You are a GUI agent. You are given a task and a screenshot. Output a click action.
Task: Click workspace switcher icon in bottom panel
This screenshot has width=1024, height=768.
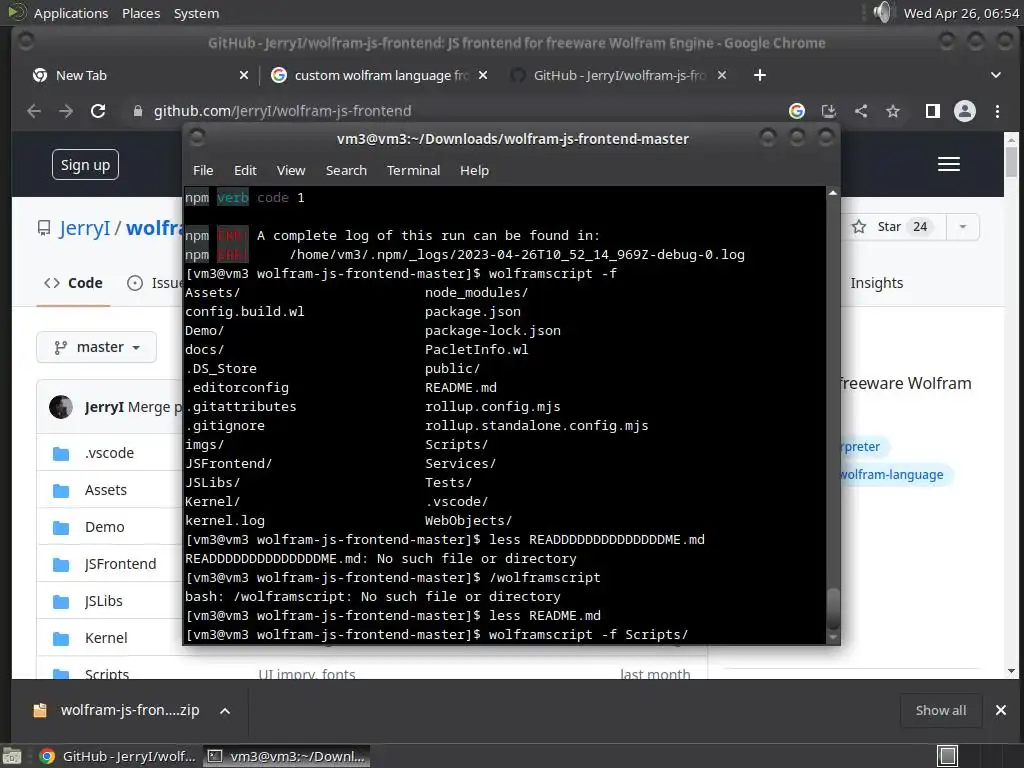948,756
